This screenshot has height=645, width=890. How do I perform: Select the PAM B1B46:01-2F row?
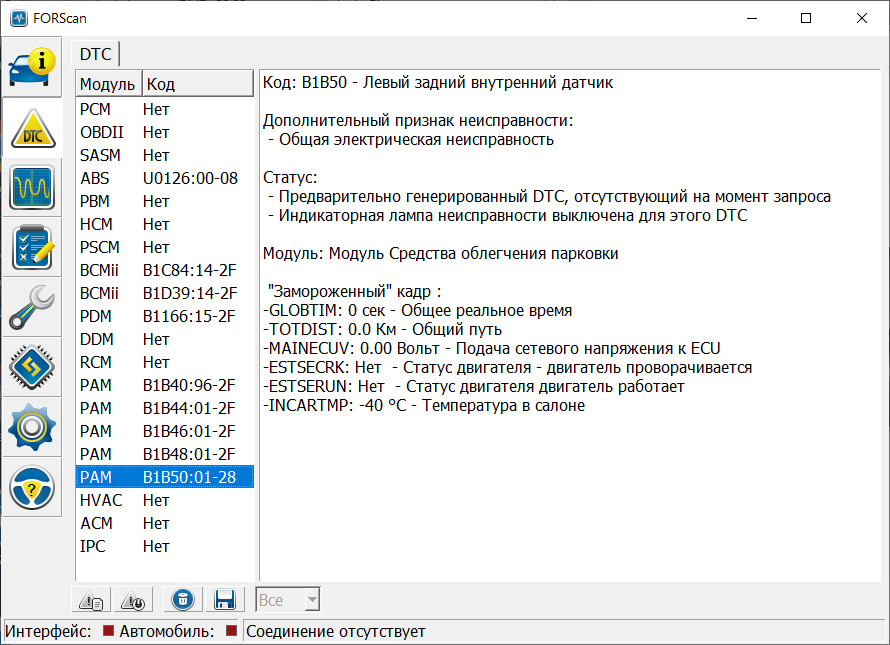(165, 431)
